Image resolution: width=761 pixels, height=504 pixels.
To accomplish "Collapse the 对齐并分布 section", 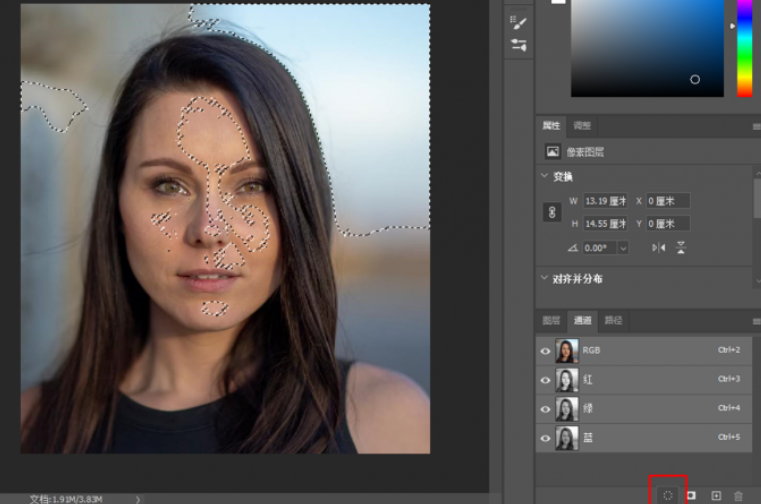I will click(544, 278).
